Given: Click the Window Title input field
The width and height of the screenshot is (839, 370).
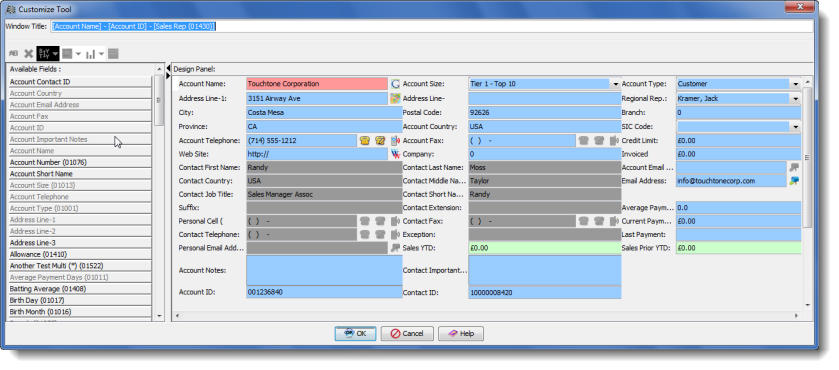Looking at the screenshot, I should click(x=432, y=26).
